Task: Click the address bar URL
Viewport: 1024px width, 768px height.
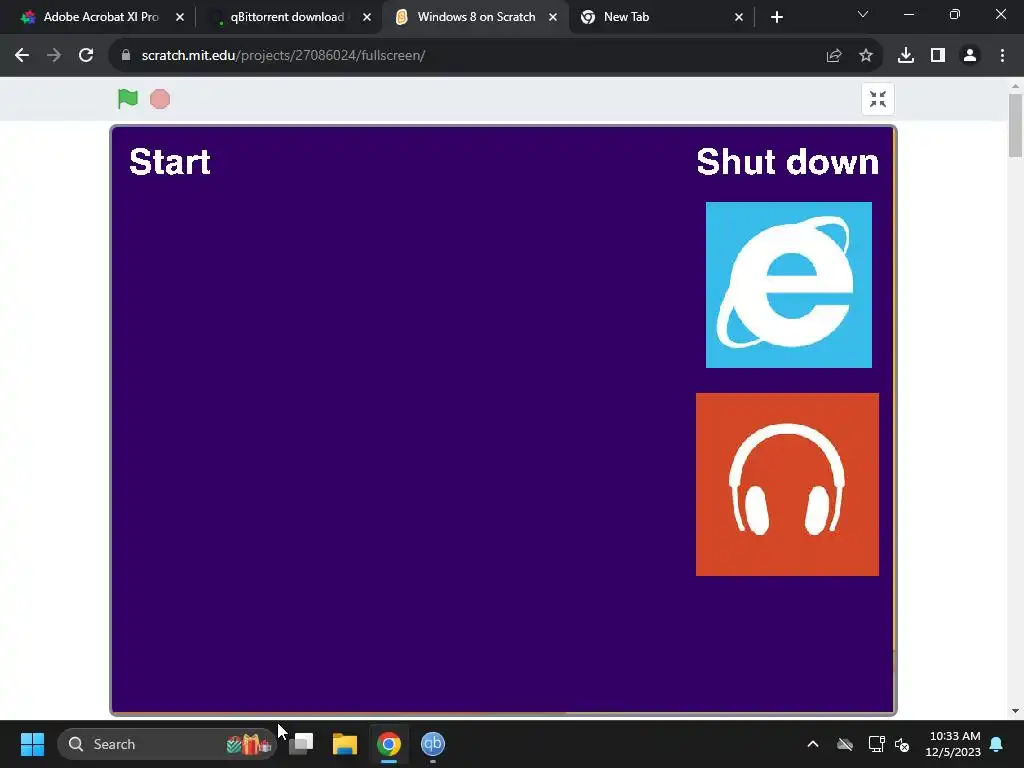Action: [283, 56]
